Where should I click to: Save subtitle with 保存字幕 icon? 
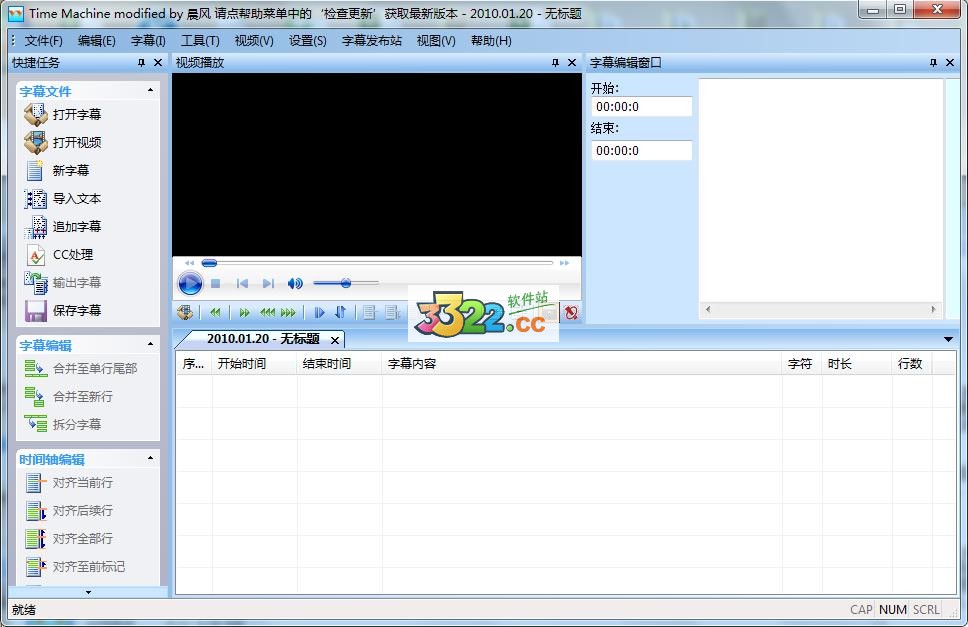tap(36, 310)
